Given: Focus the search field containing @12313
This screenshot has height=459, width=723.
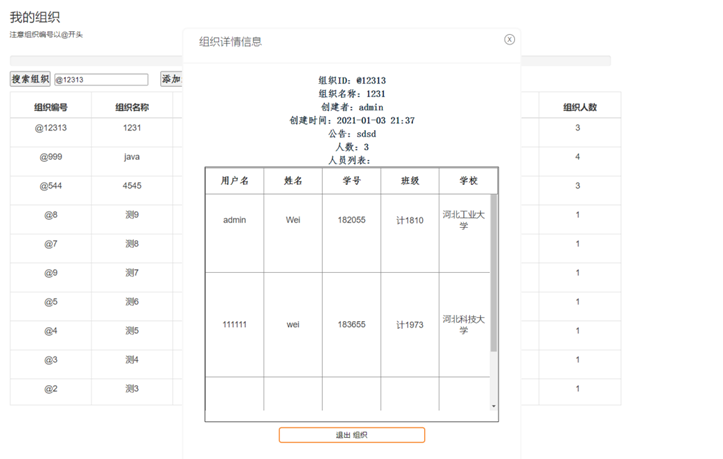Looking at the screenshot, I should pos(101,80).
